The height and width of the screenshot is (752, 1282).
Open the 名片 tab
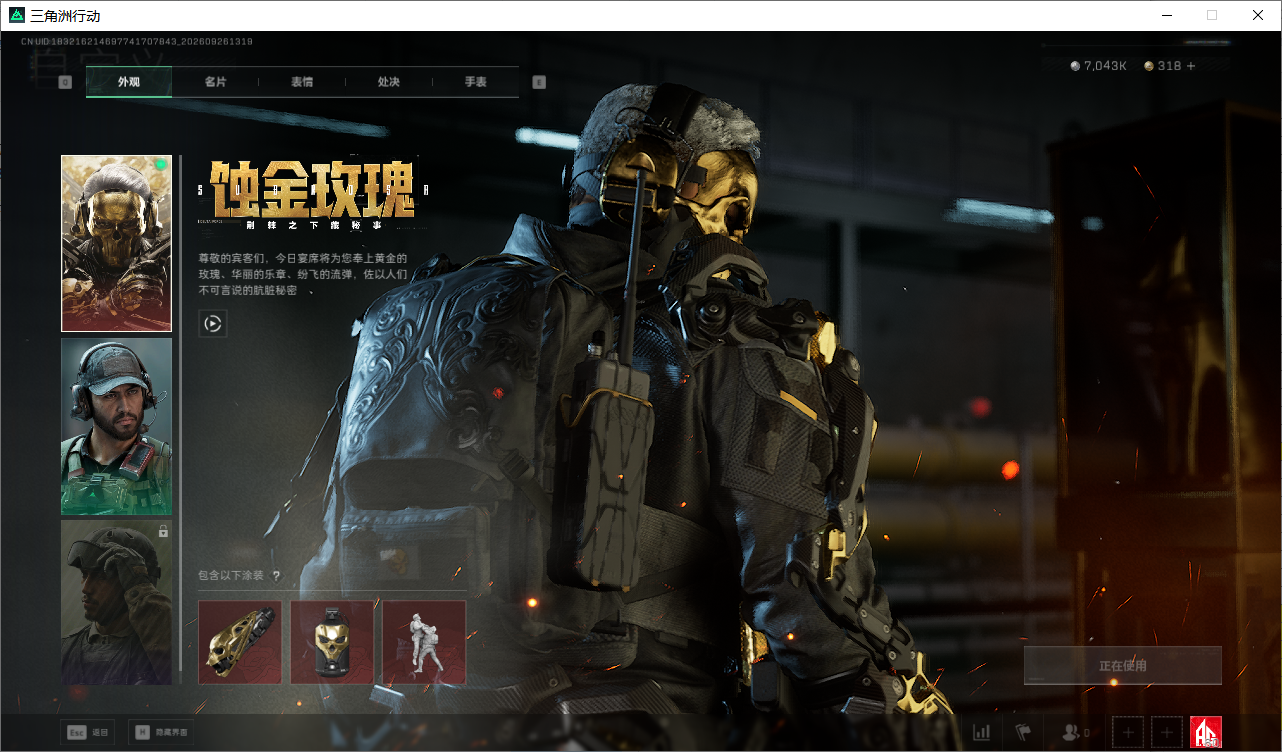215,82
